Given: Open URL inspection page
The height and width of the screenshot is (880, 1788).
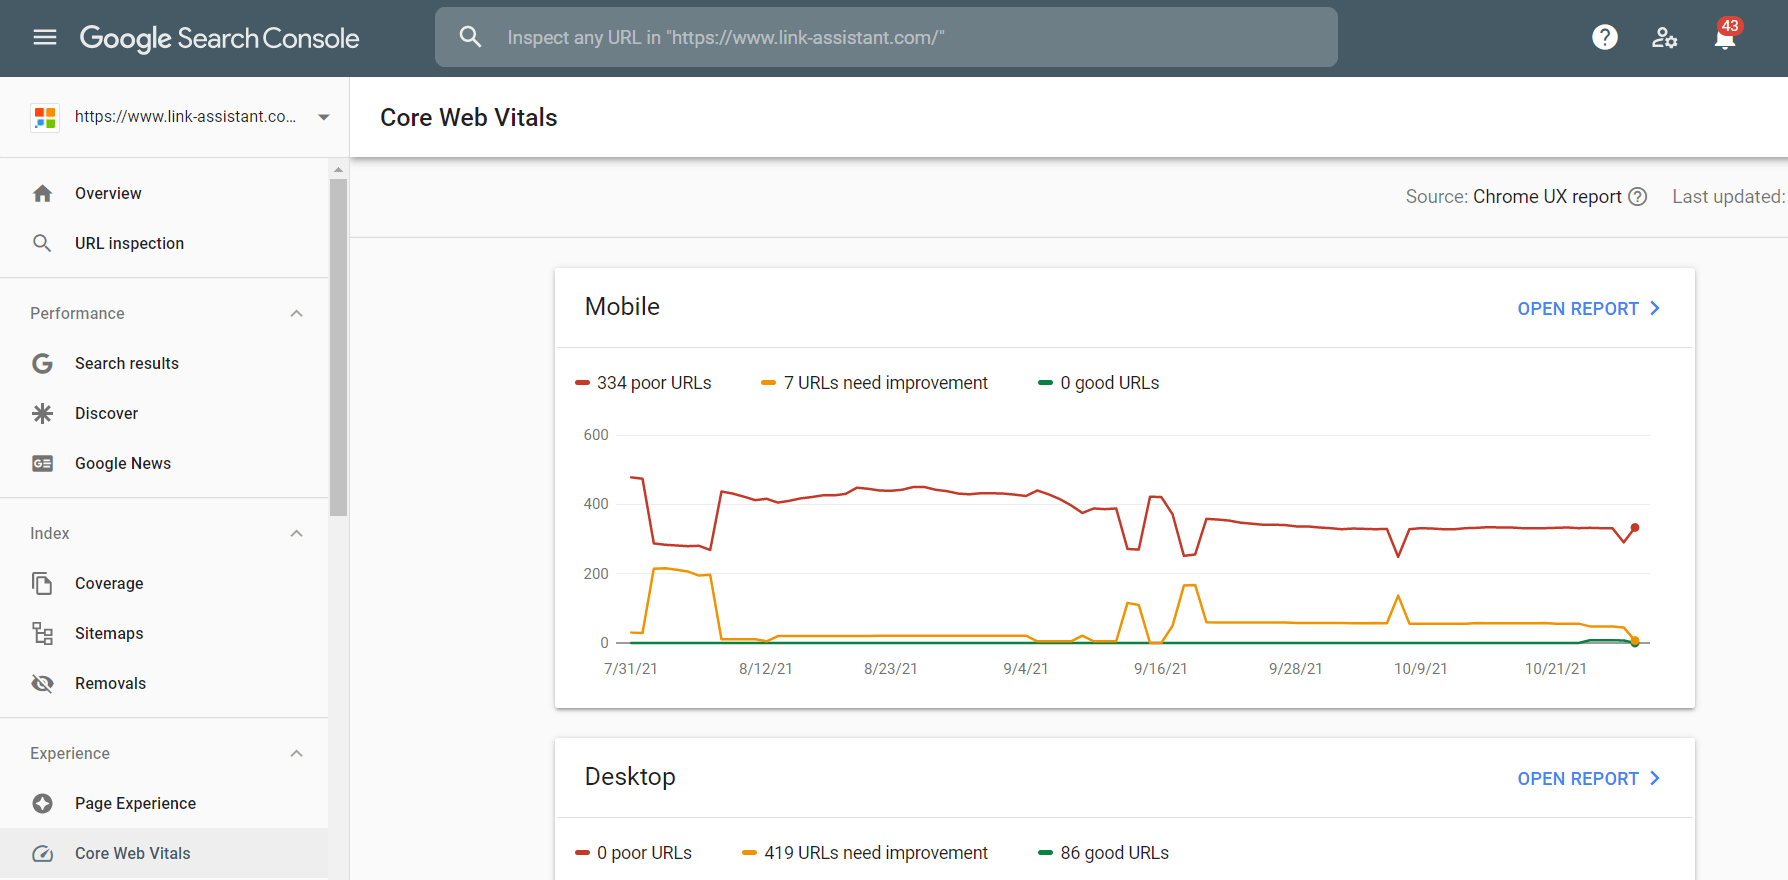Looking at the screenshot, I should (164, 243).
